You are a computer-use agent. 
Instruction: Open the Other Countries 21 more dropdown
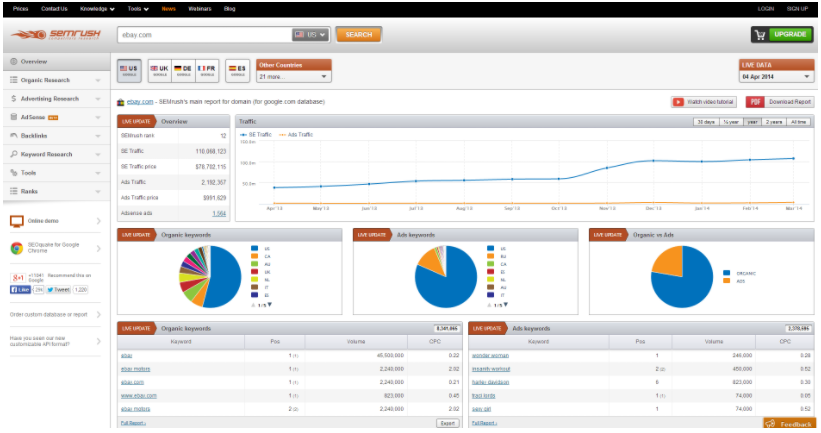click(x=294, y=76)
